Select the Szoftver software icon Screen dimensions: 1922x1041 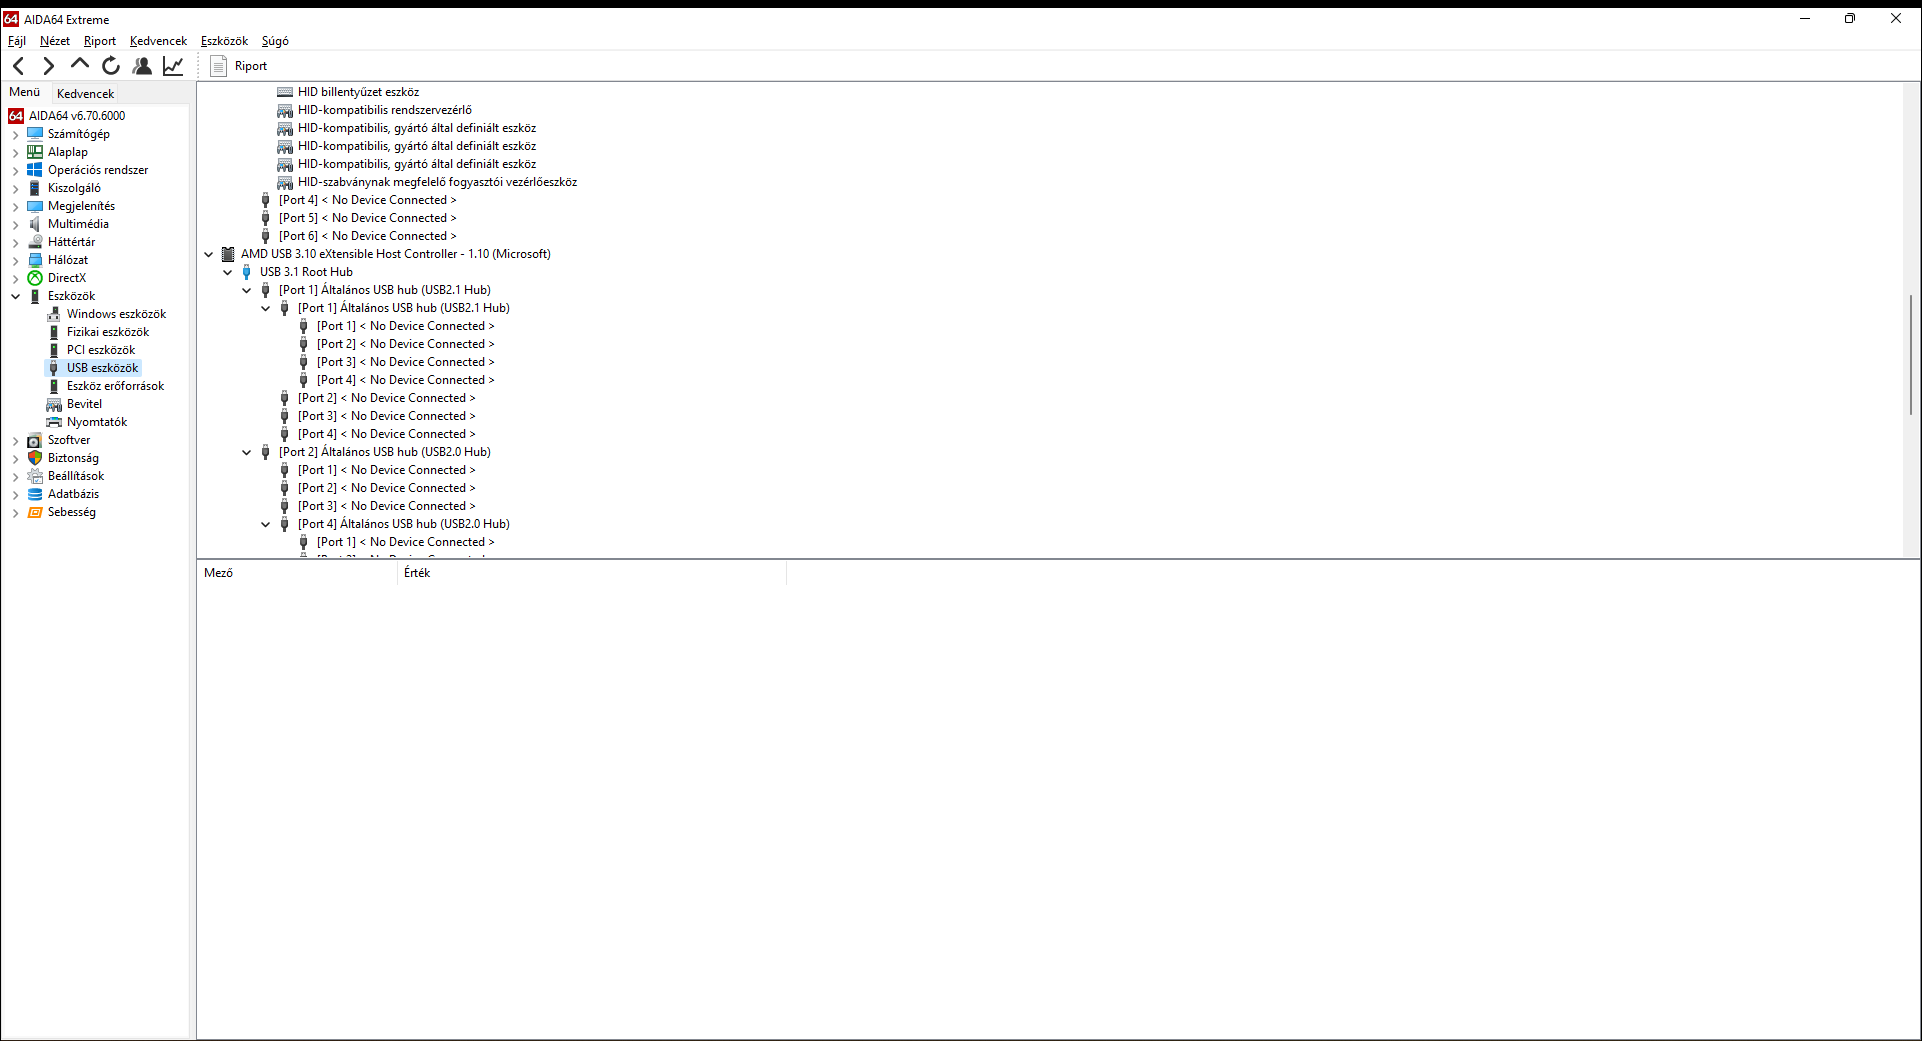coord(35,440)
